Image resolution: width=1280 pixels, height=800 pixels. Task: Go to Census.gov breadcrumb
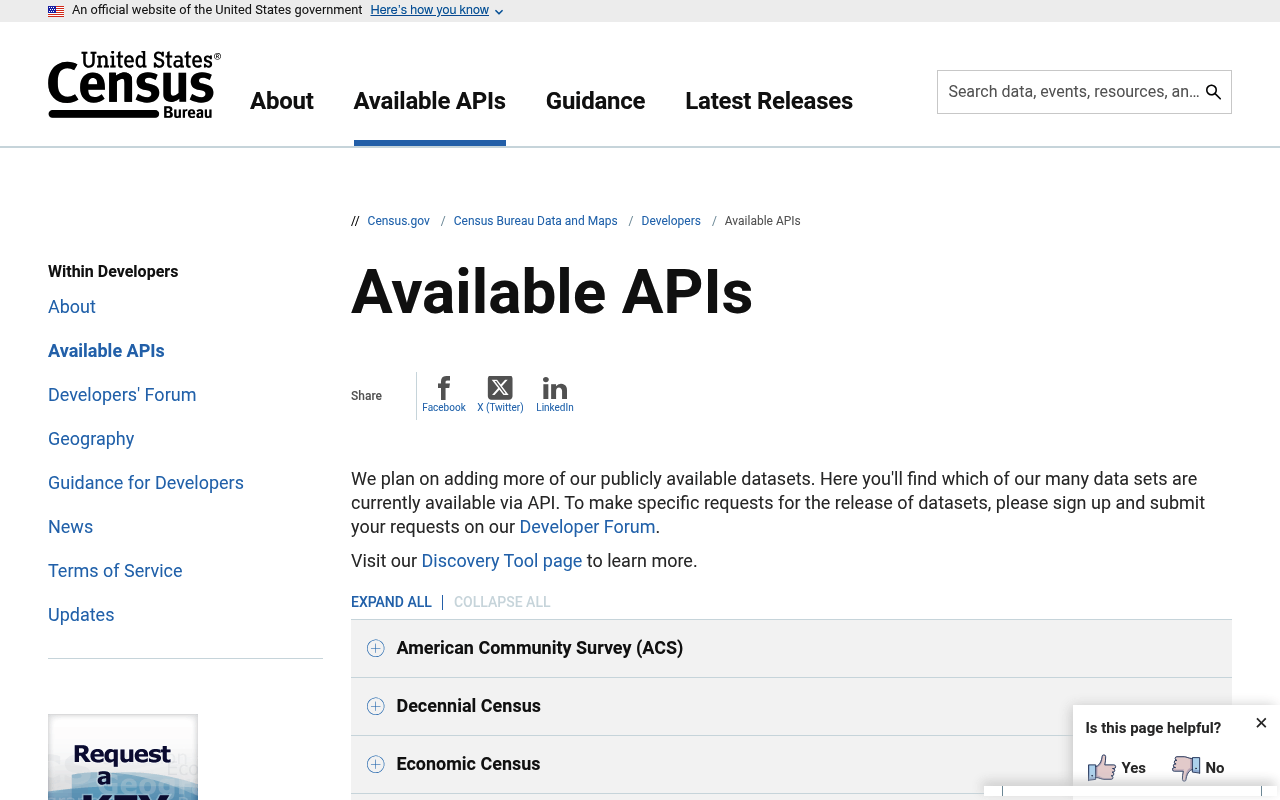[x=398, y=221]
